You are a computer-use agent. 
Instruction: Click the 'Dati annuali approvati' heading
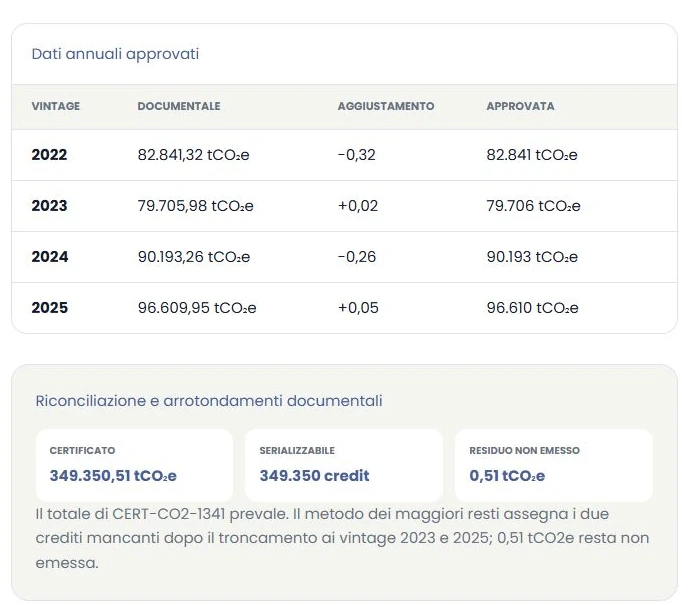pyautogui.click(x=115, y=54)
